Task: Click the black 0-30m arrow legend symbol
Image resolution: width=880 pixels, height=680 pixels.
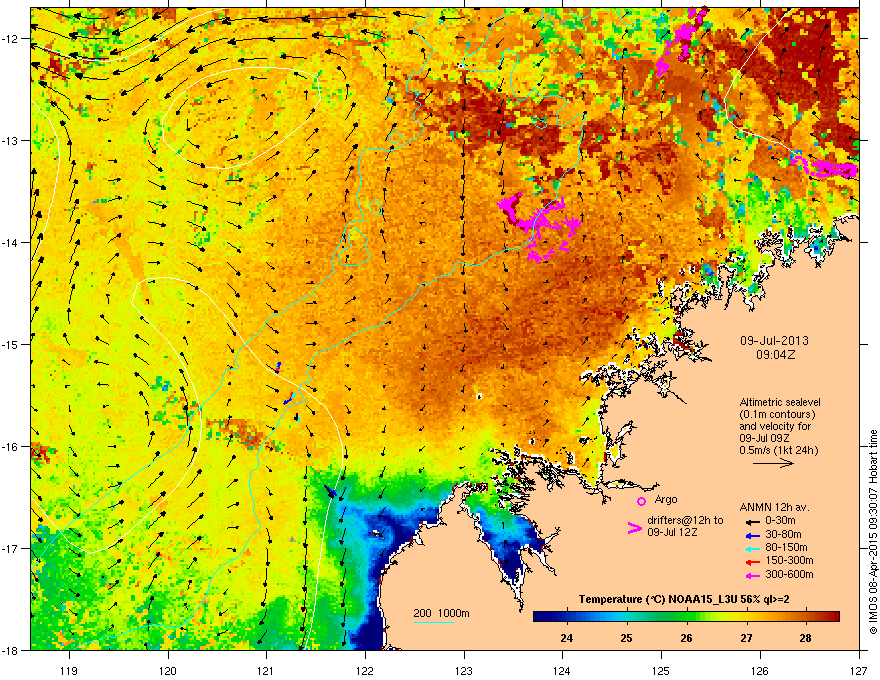Action: tap(752, 521)
